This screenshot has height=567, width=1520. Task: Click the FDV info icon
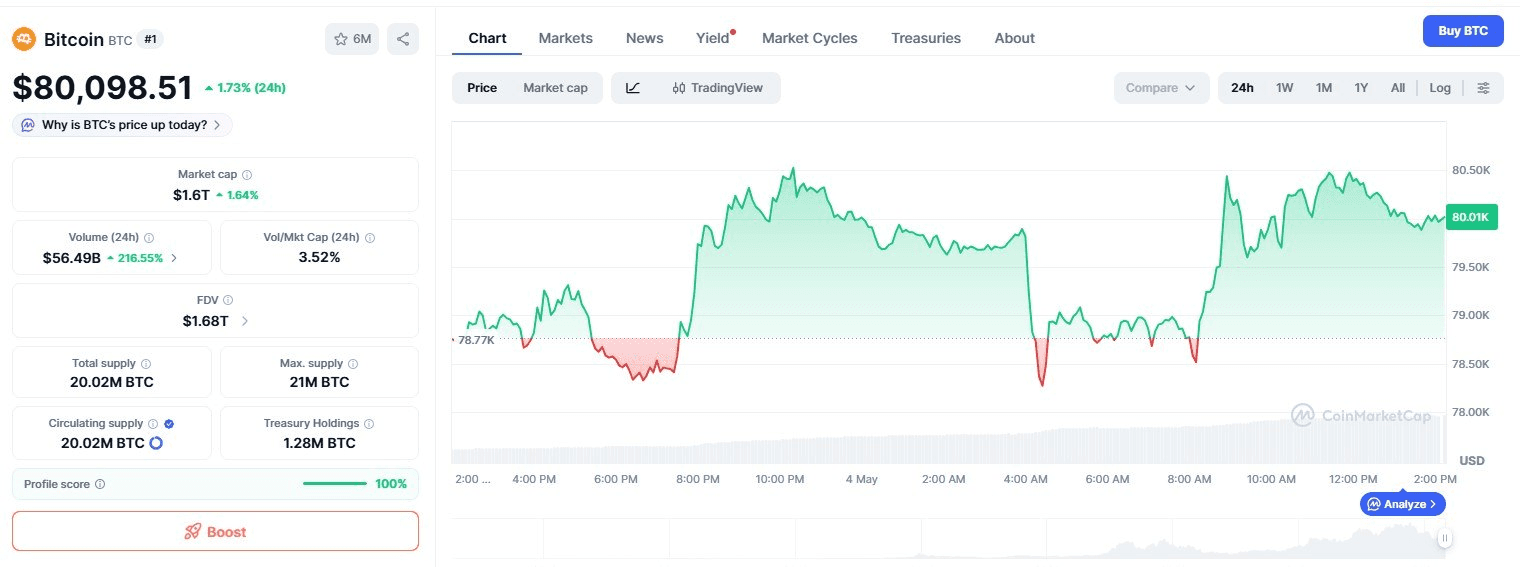pyautogui.click(x=228, y=300)
